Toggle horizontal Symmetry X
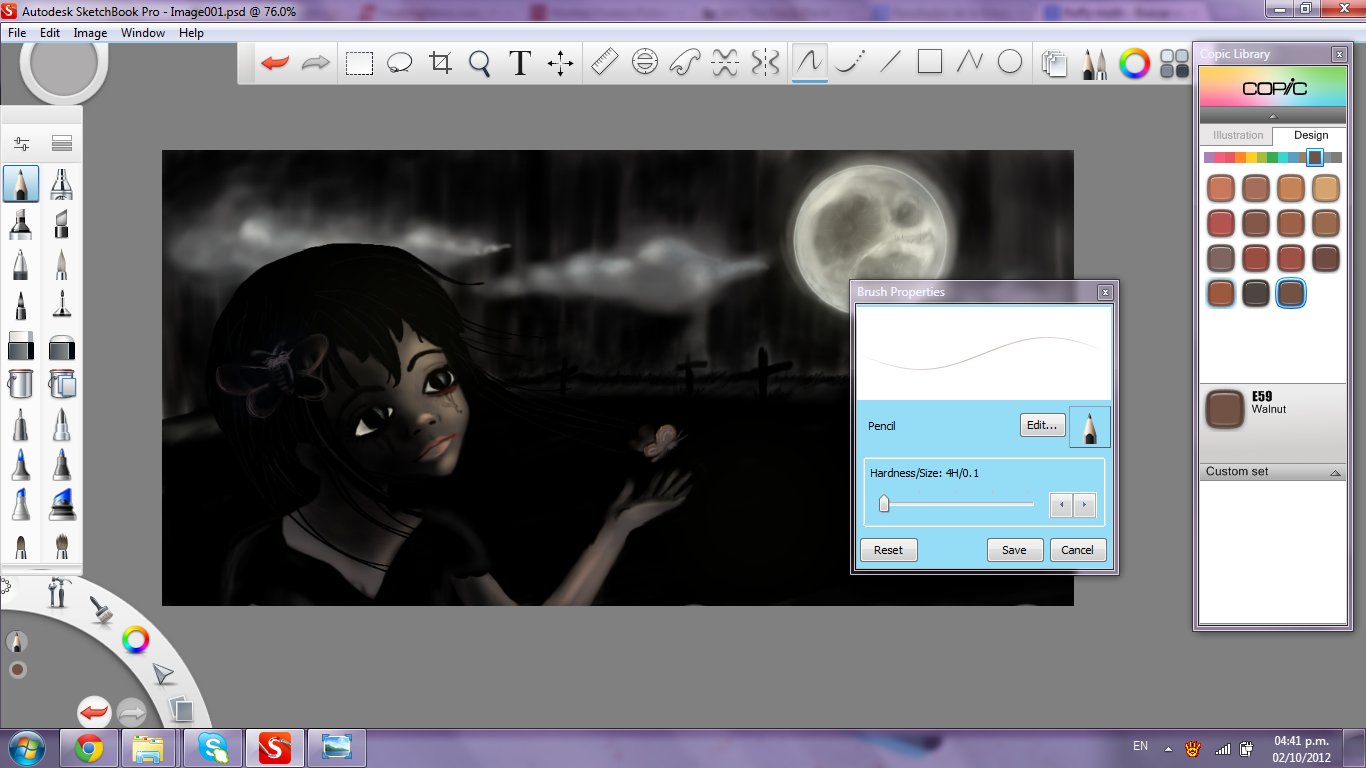Screen dimensions: 1366x768 point(725,63)
